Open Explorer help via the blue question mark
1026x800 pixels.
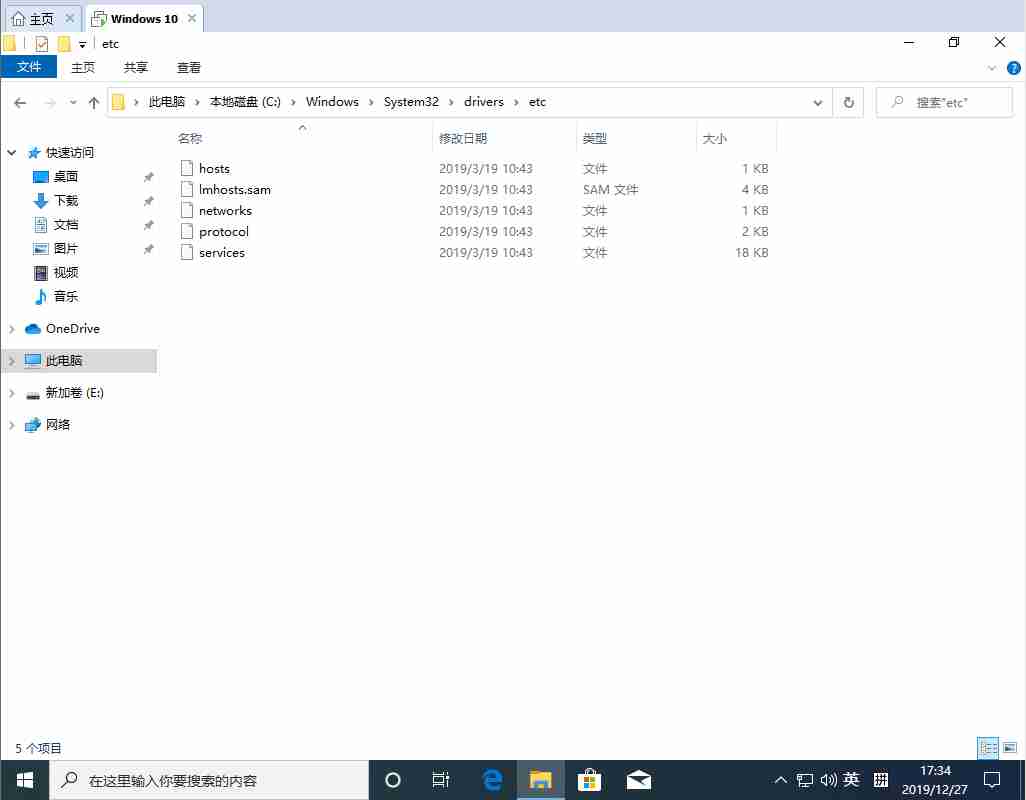click(x=1014, y=67)
